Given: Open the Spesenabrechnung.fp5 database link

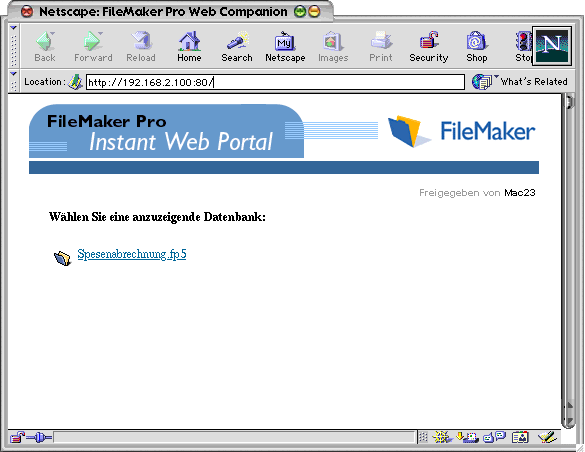Looking at the screenshot, I should point(132,254).
